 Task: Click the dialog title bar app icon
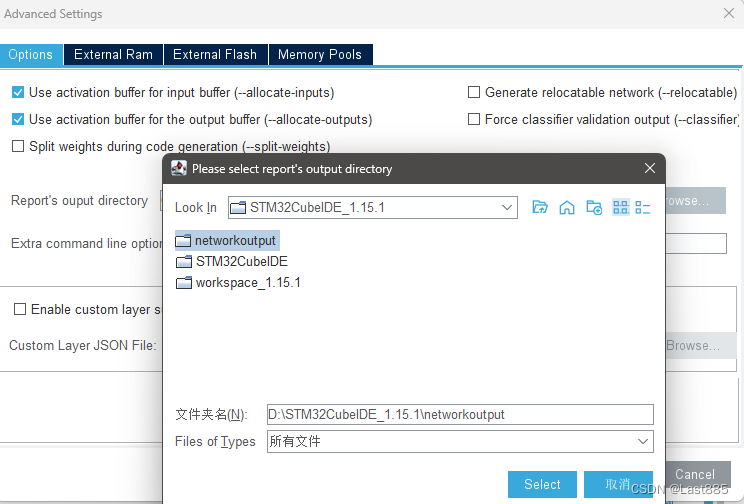point(179,168)
